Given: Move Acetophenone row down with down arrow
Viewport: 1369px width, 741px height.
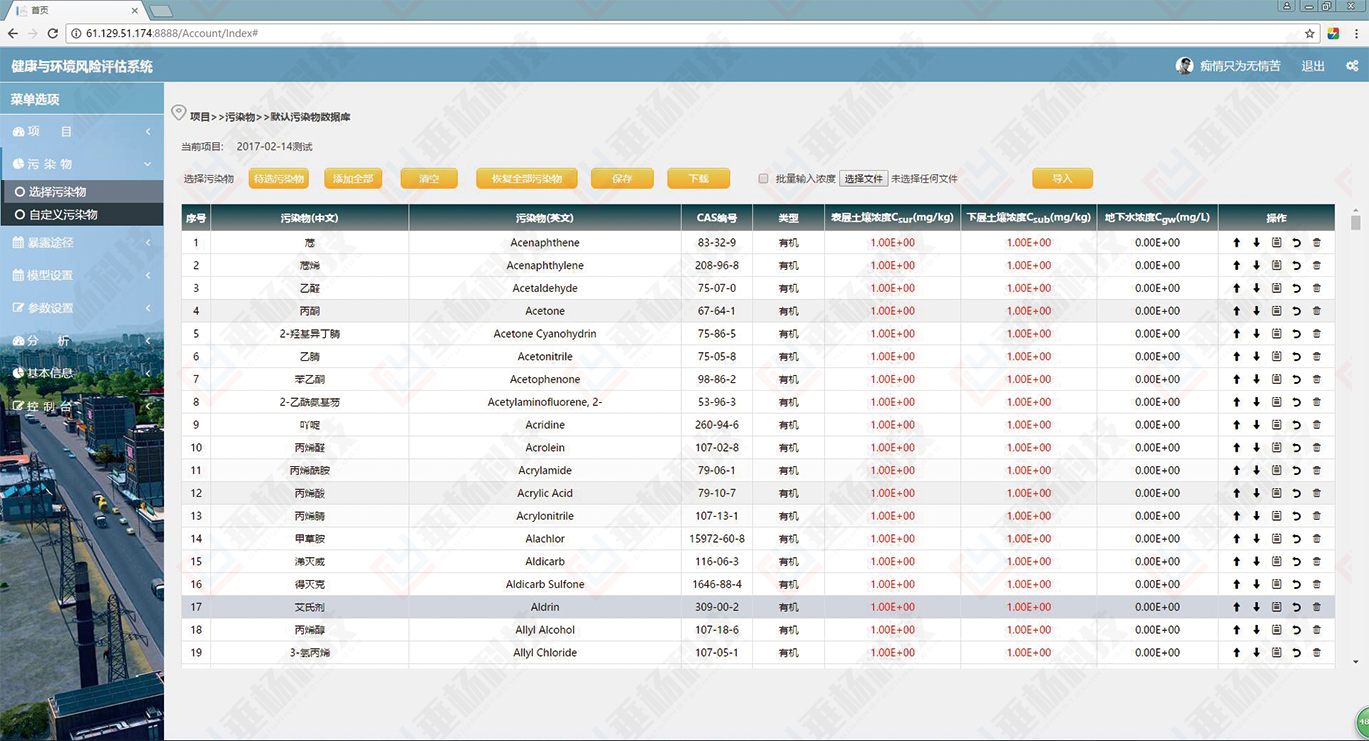Looking at the screenshot, I should [1256, 380].
